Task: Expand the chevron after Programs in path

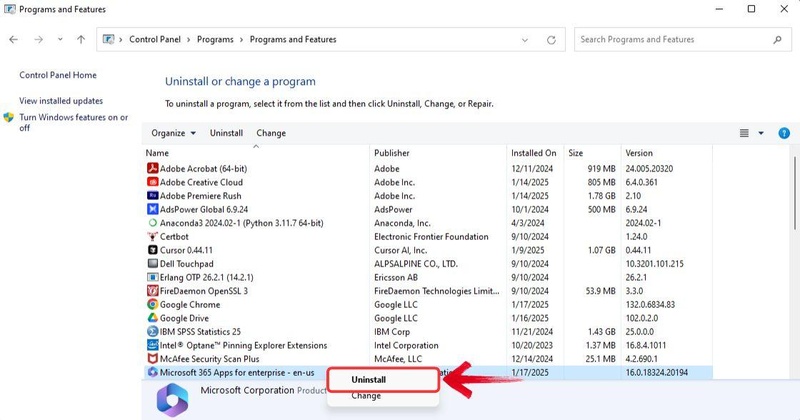Action: coord(241,39)
